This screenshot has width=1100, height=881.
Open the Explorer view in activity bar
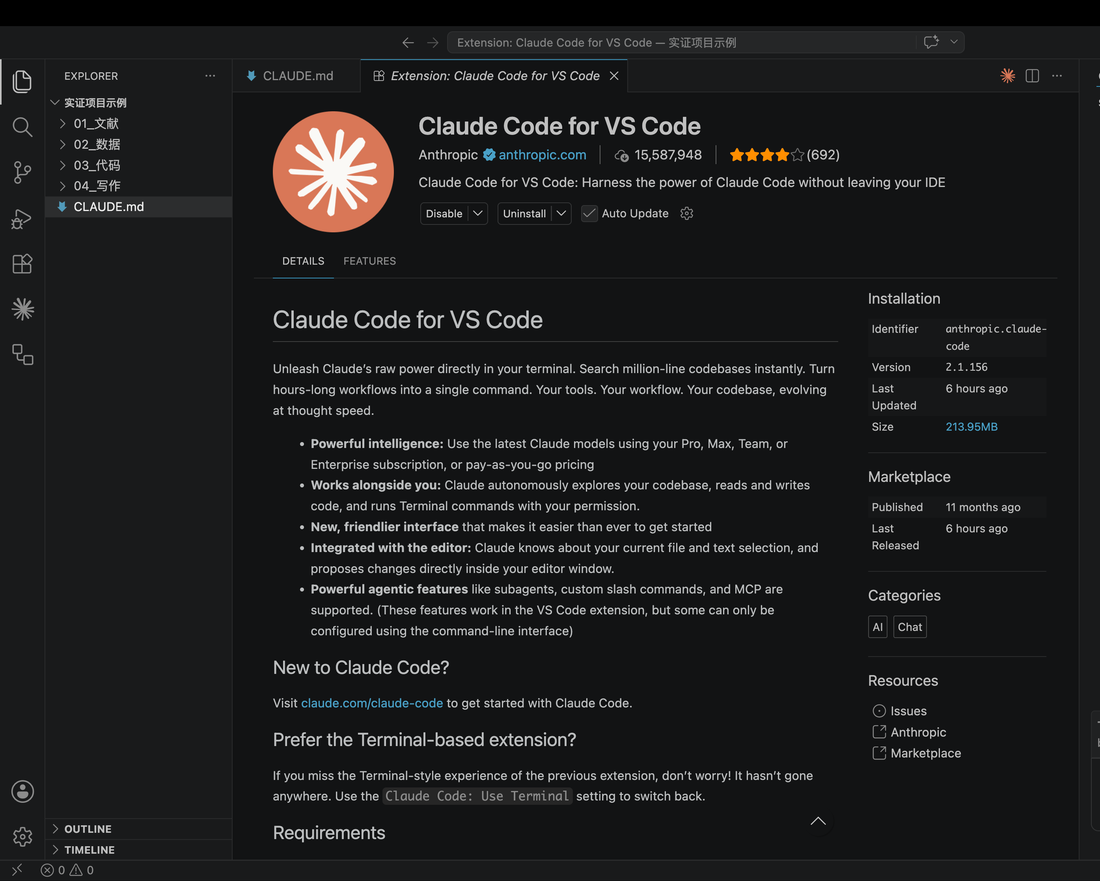click(22, 81)
